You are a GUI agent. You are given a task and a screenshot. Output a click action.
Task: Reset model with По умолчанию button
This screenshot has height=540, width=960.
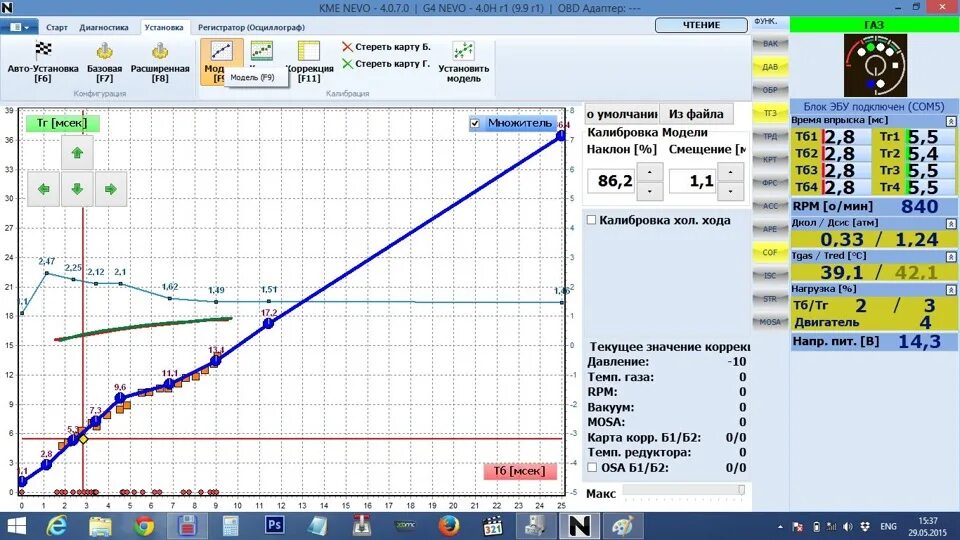[621, 114]
